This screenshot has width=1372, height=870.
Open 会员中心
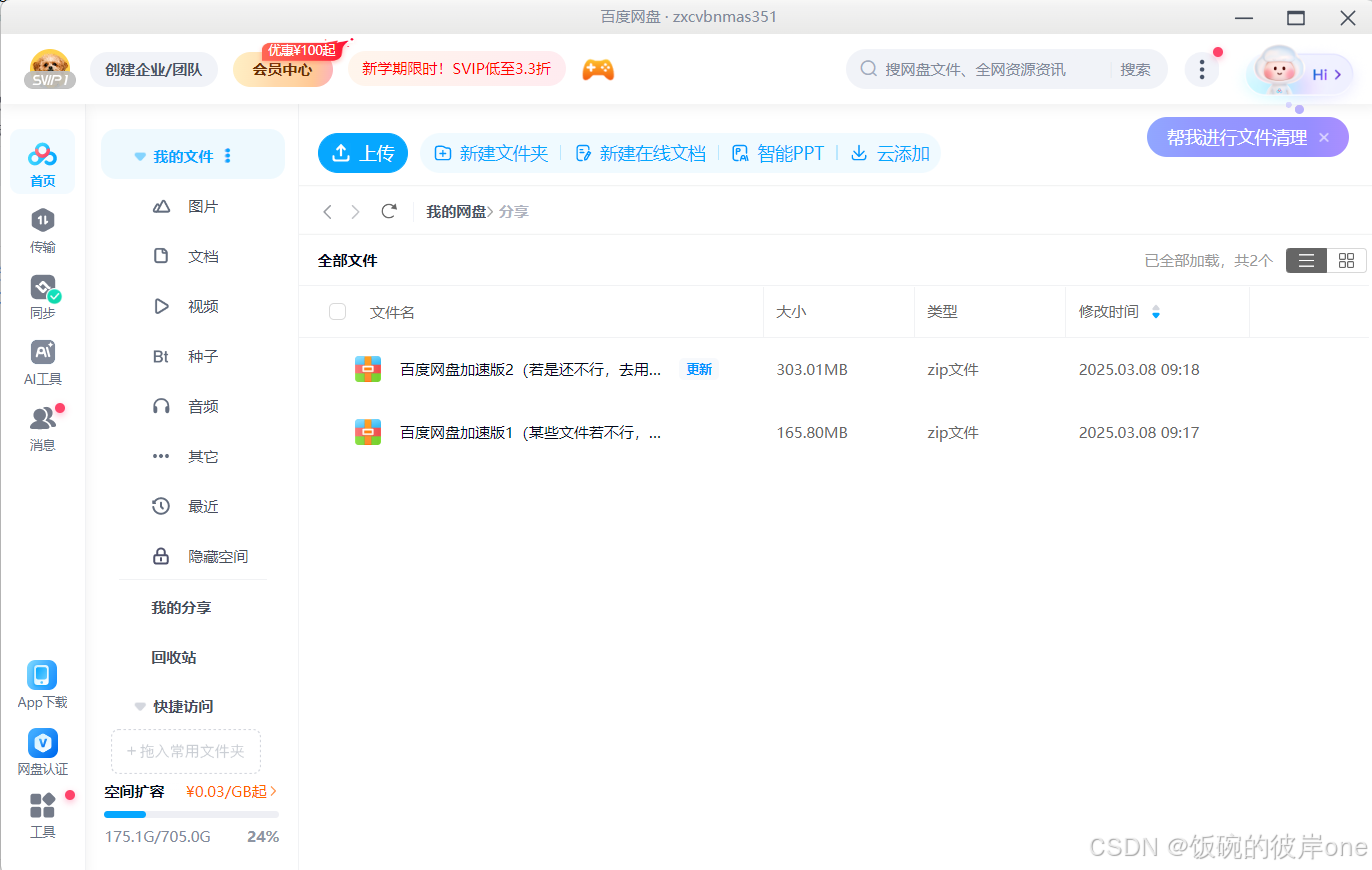(283, 70)
